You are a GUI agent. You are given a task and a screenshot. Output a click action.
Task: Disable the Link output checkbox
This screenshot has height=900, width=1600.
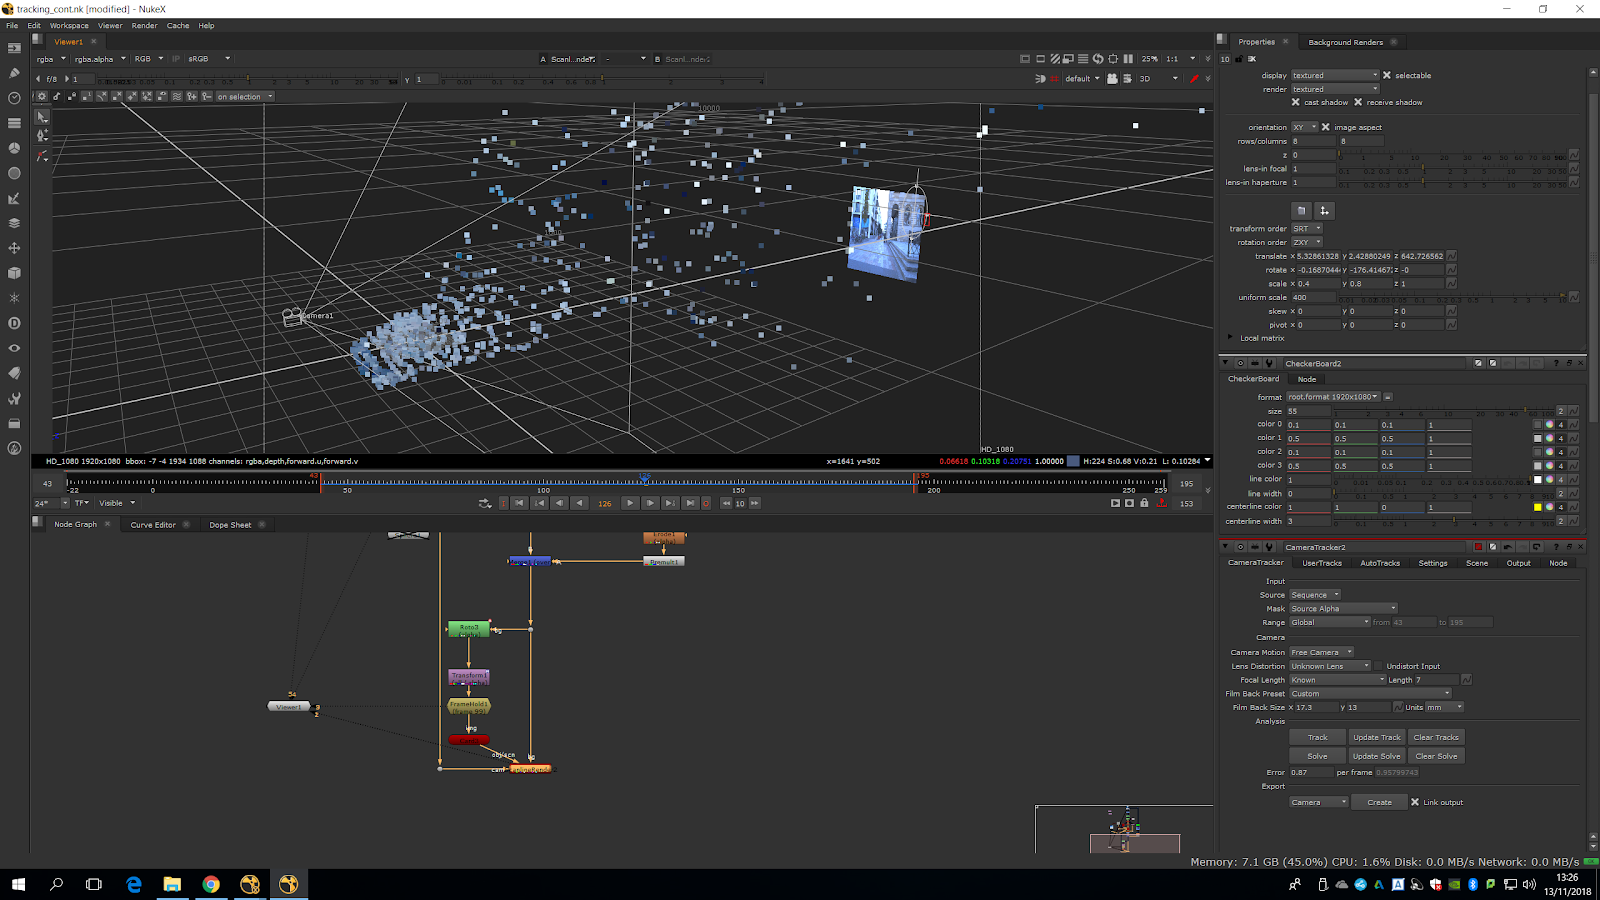(1415, 802)
